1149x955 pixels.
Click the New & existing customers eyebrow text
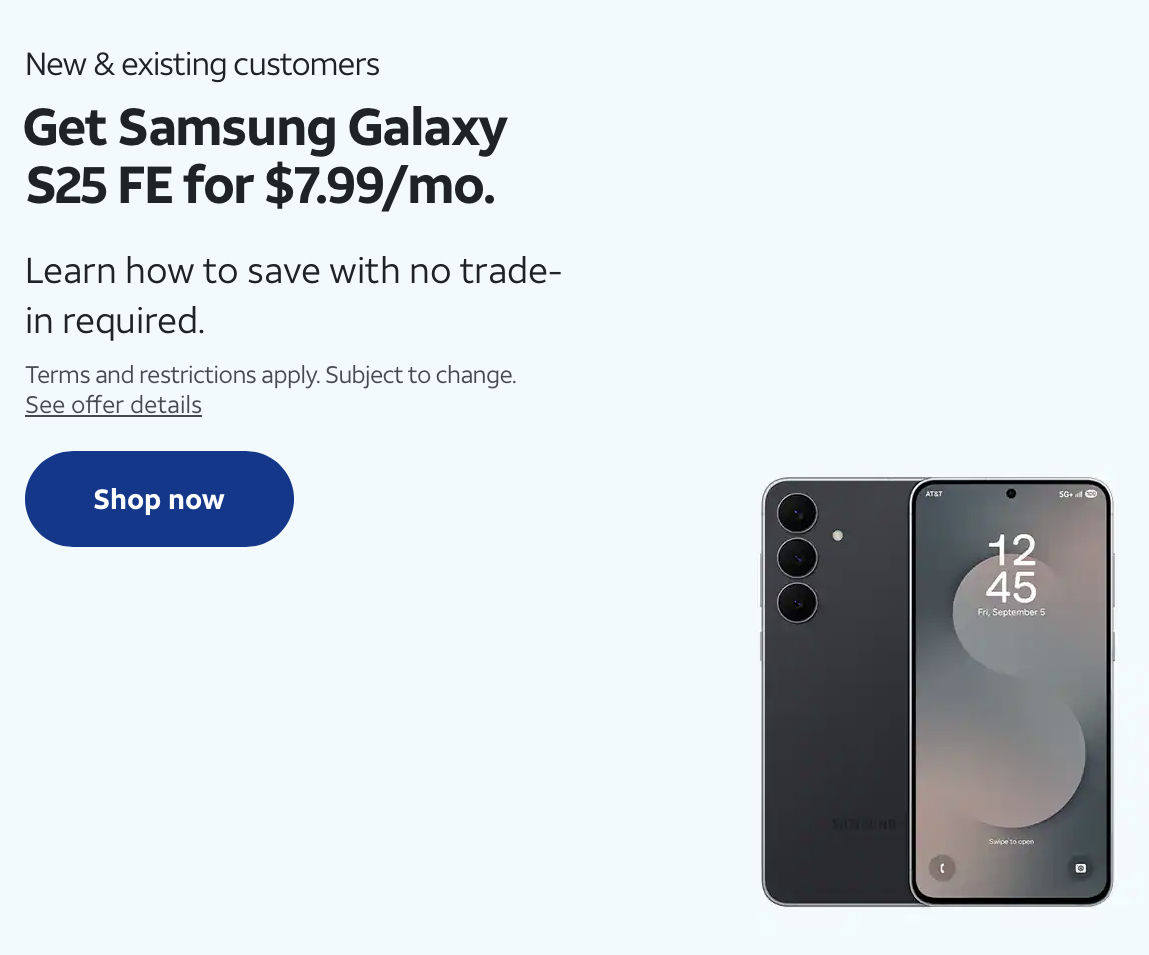pos(201,64)
